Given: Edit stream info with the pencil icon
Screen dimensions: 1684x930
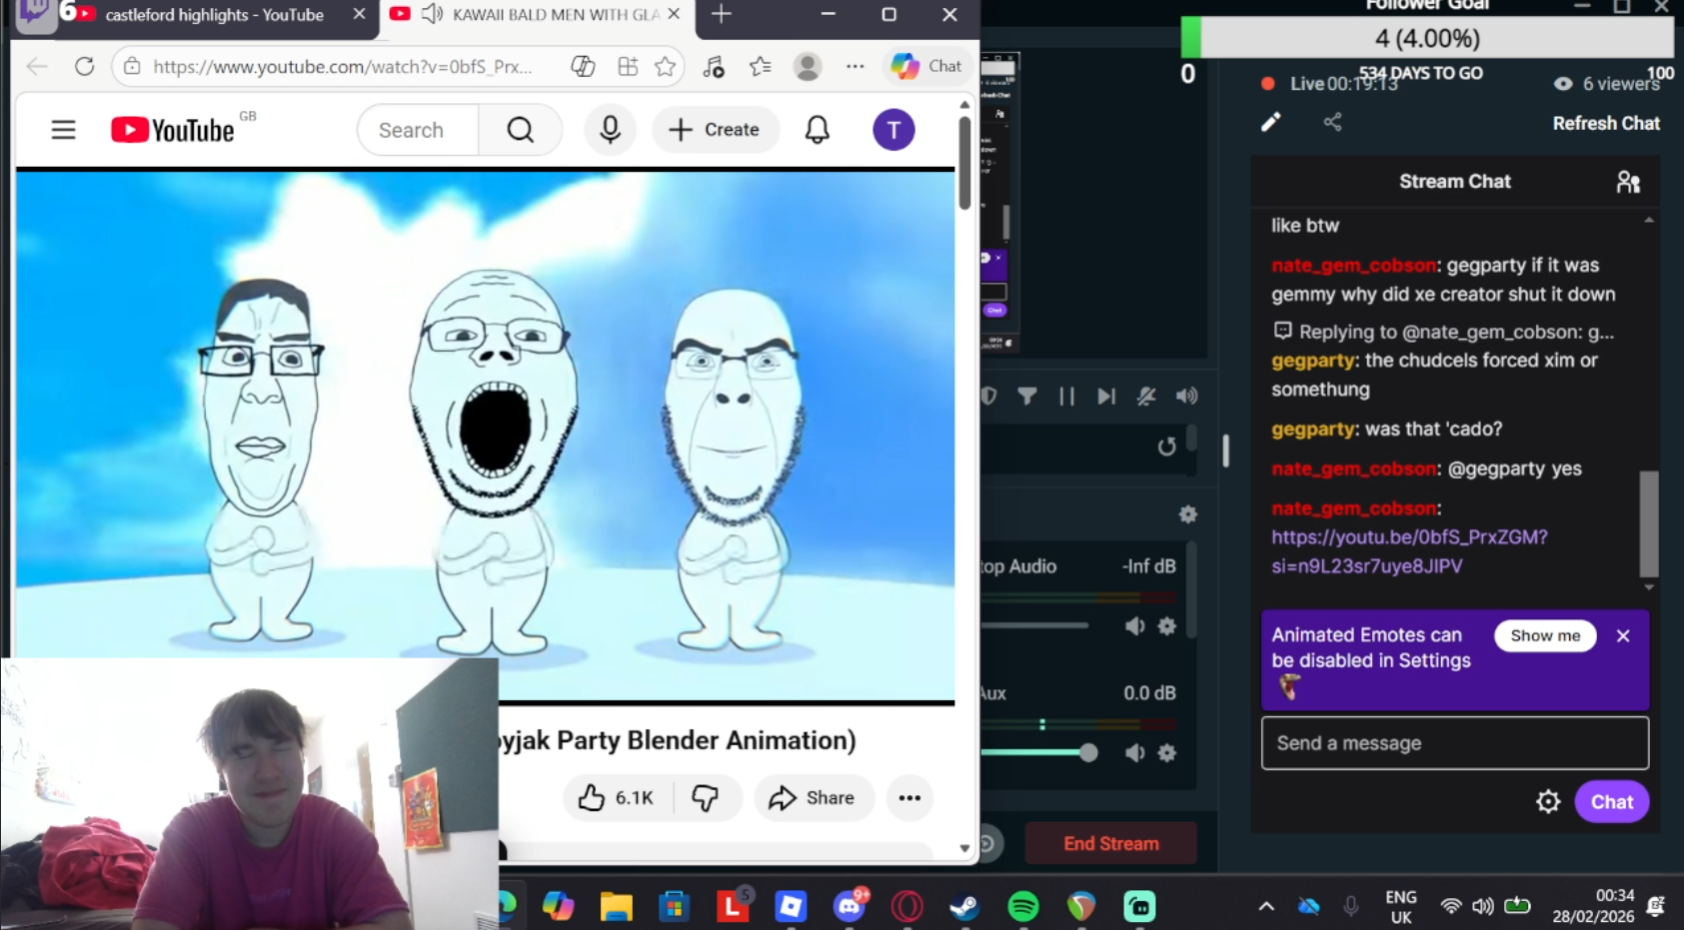Looking at the screenshot, I should [x=1270, y=123].
